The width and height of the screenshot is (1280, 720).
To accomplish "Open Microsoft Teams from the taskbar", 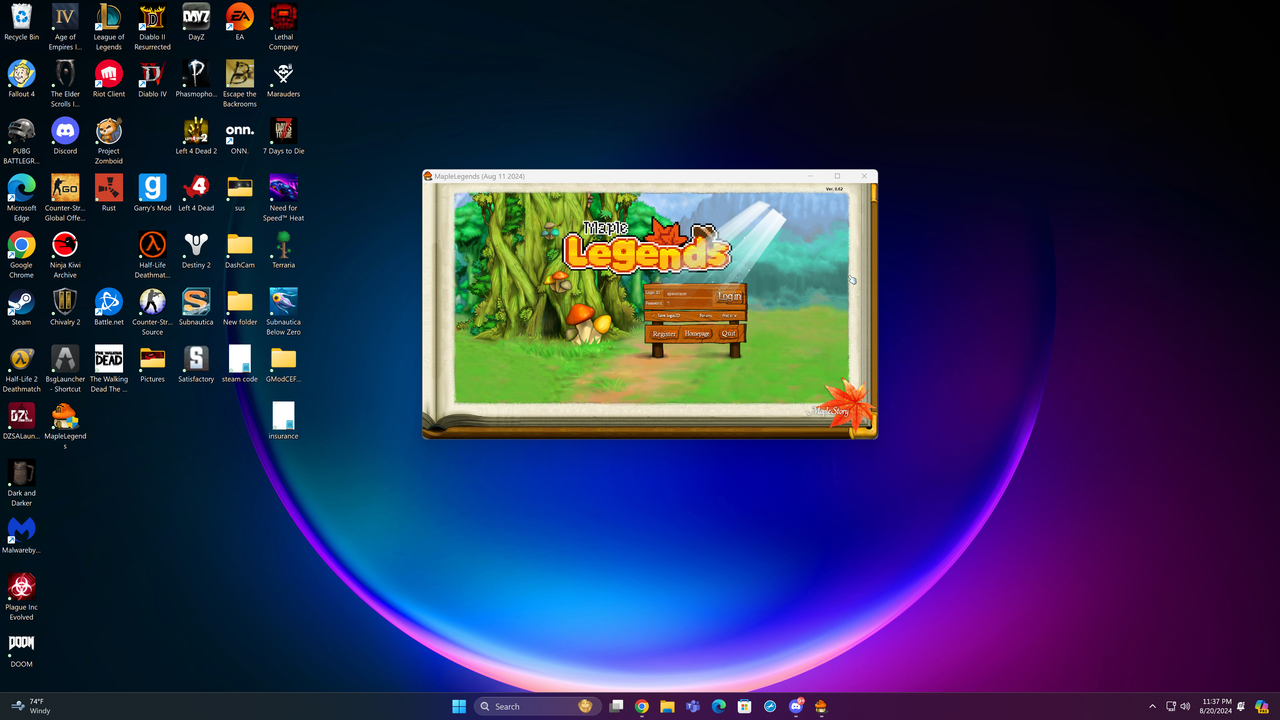I will pyautogui.click(x=693, y=706).
